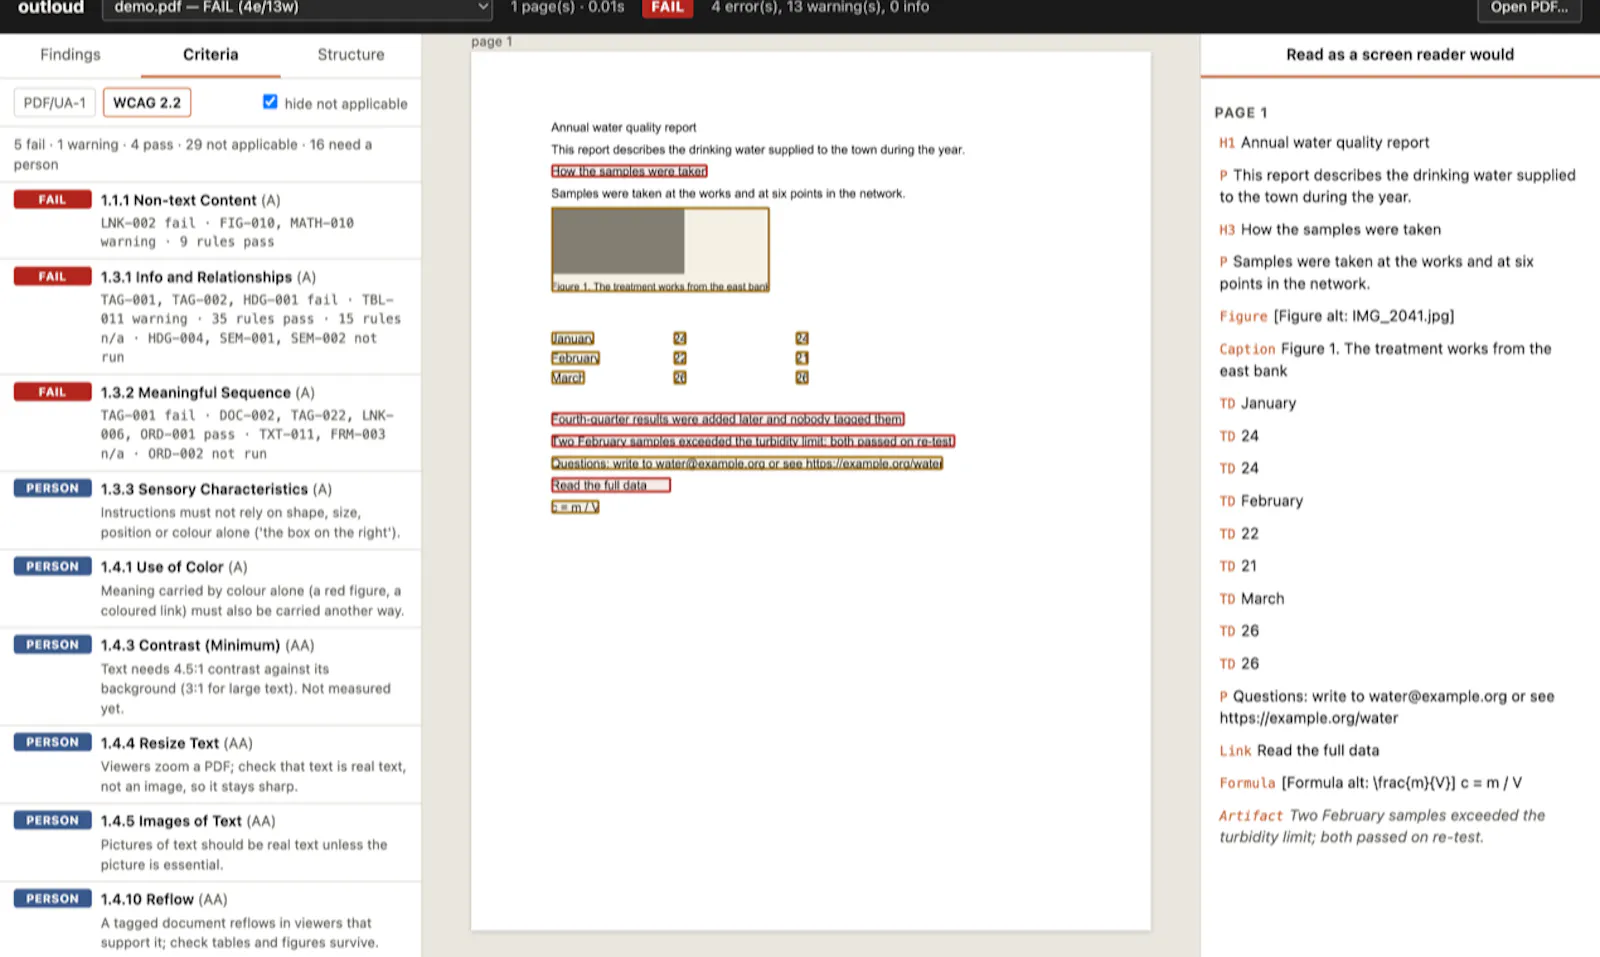The height and width of the screenshot is (957, 1600).
Task: Click 'Read the full data' link on page
Action: [x=610, y=485]
